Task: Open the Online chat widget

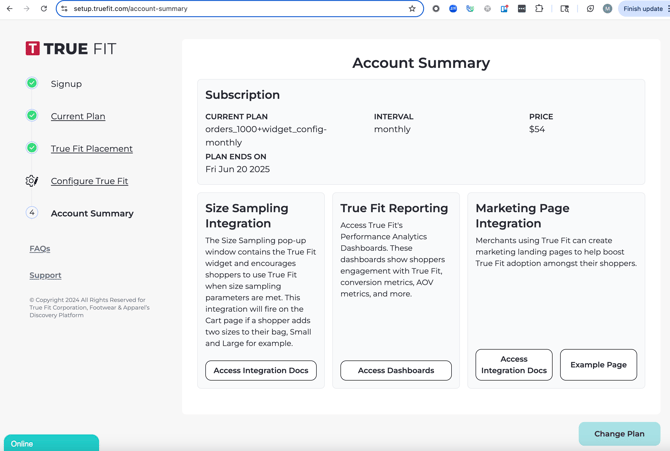Action: tap(51, 443)
